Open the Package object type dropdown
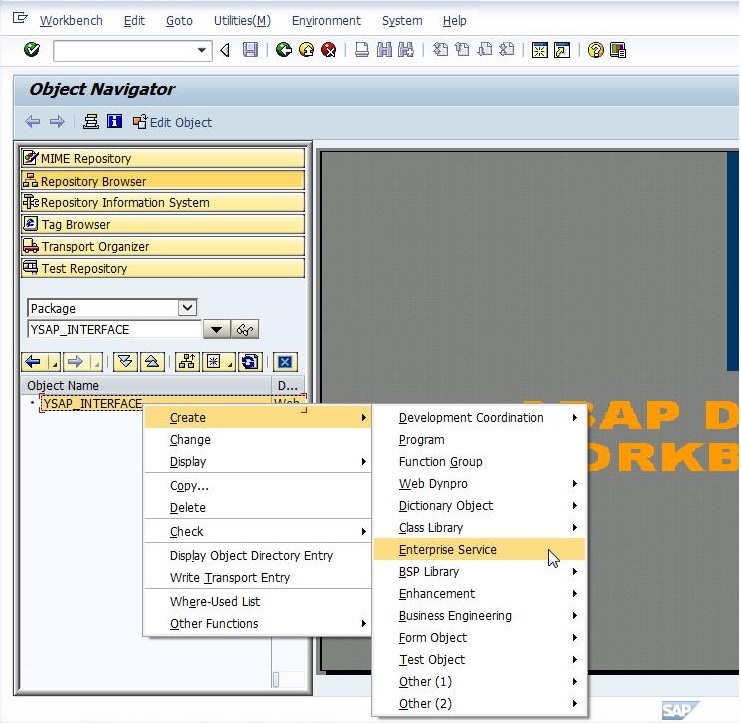The height and width of the screenshot is (723, 741). coord(186,308)
